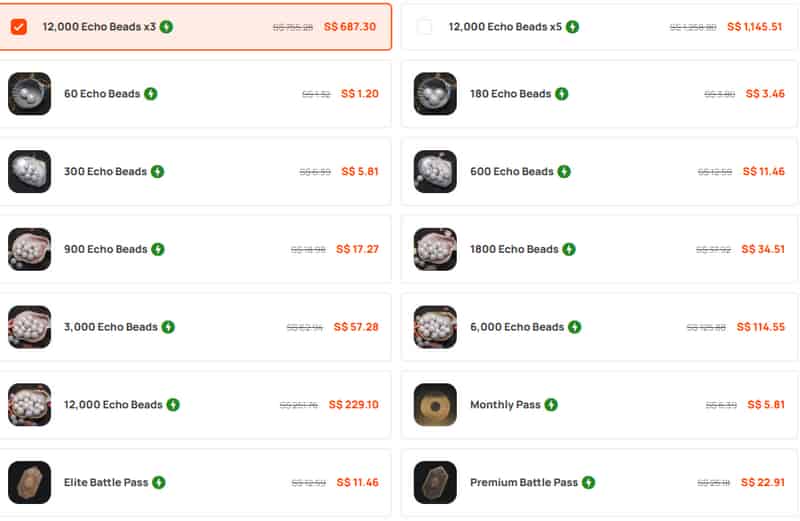
Task: Select the 6,000 Echo Beads package
Action: pyautogui.click(x=599, y=327)
